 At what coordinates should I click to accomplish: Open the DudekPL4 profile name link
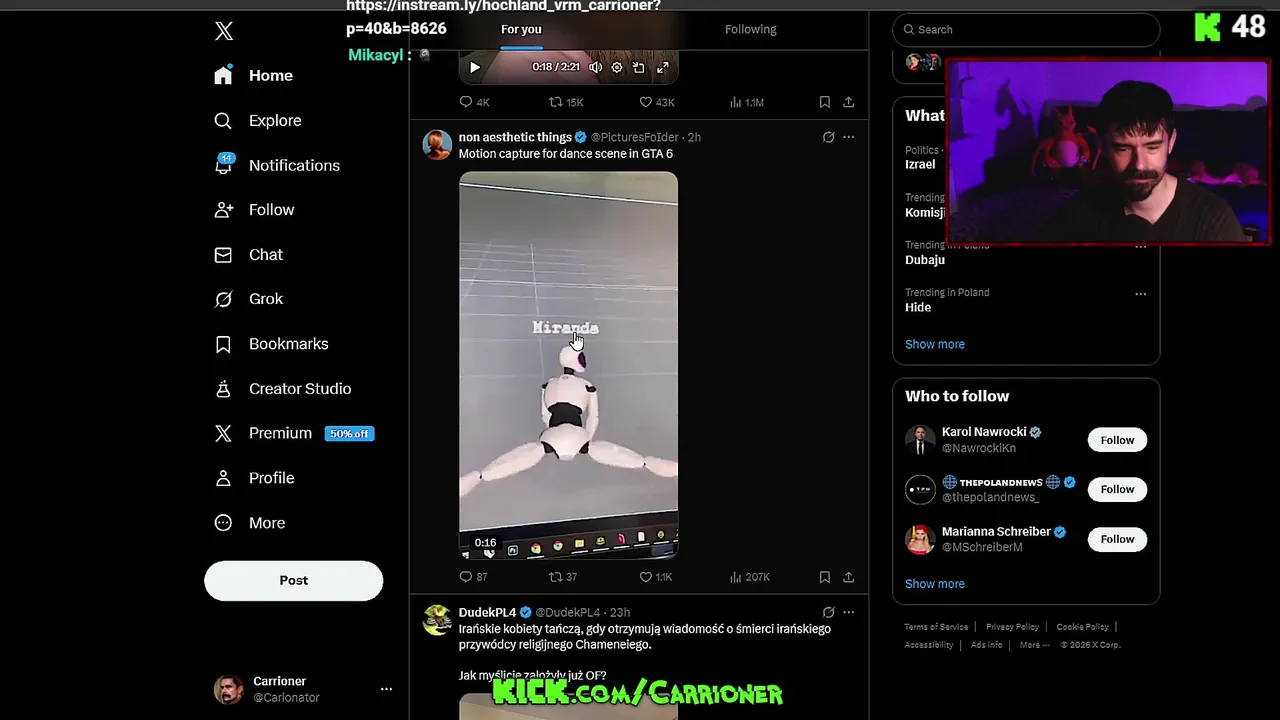[487, 612]
